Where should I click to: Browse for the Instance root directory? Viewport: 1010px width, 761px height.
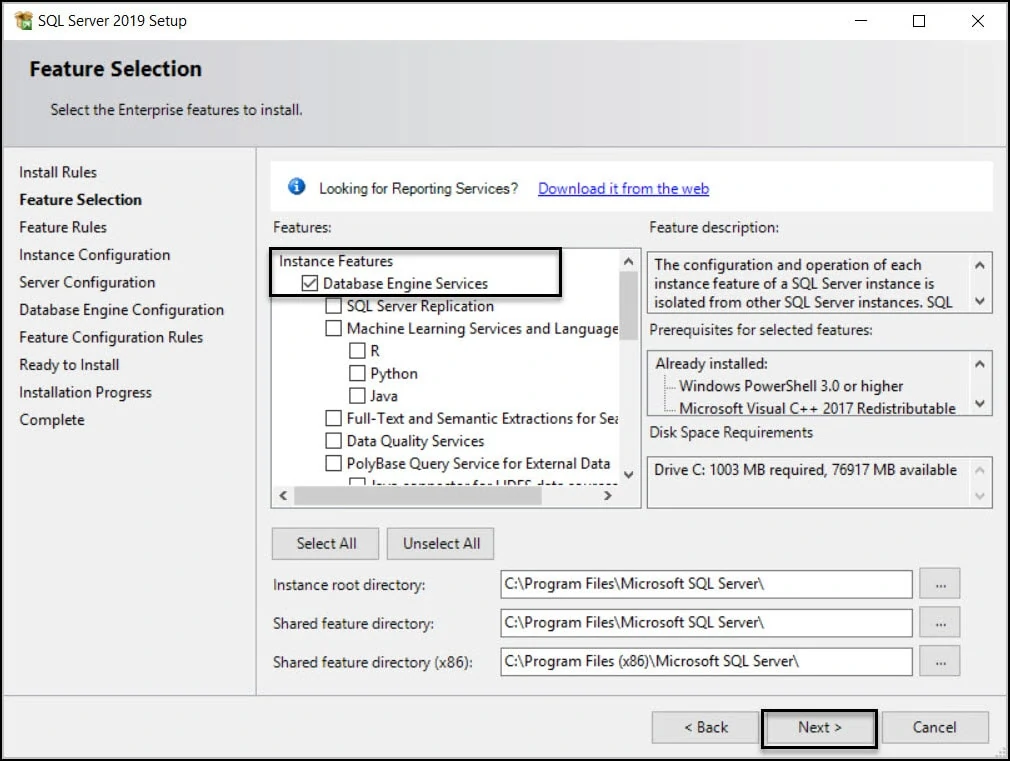pyautogui.click(x=940, y=584)
